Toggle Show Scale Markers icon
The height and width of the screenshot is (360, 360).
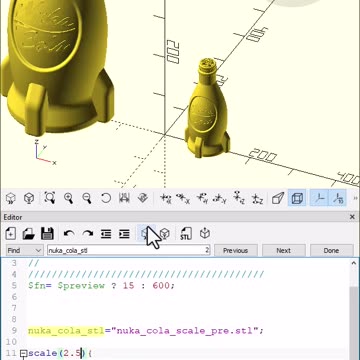[x=338, y=198]
